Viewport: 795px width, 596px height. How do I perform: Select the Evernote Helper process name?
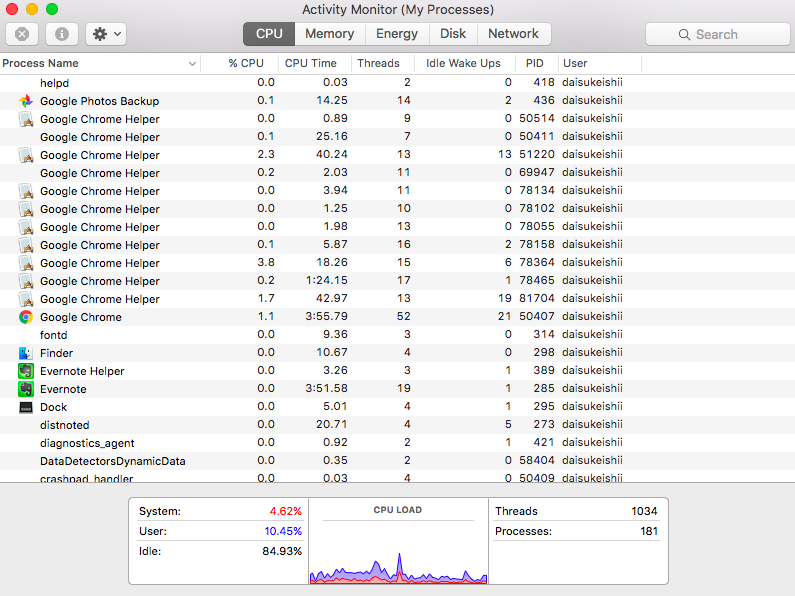click(82, 371)
